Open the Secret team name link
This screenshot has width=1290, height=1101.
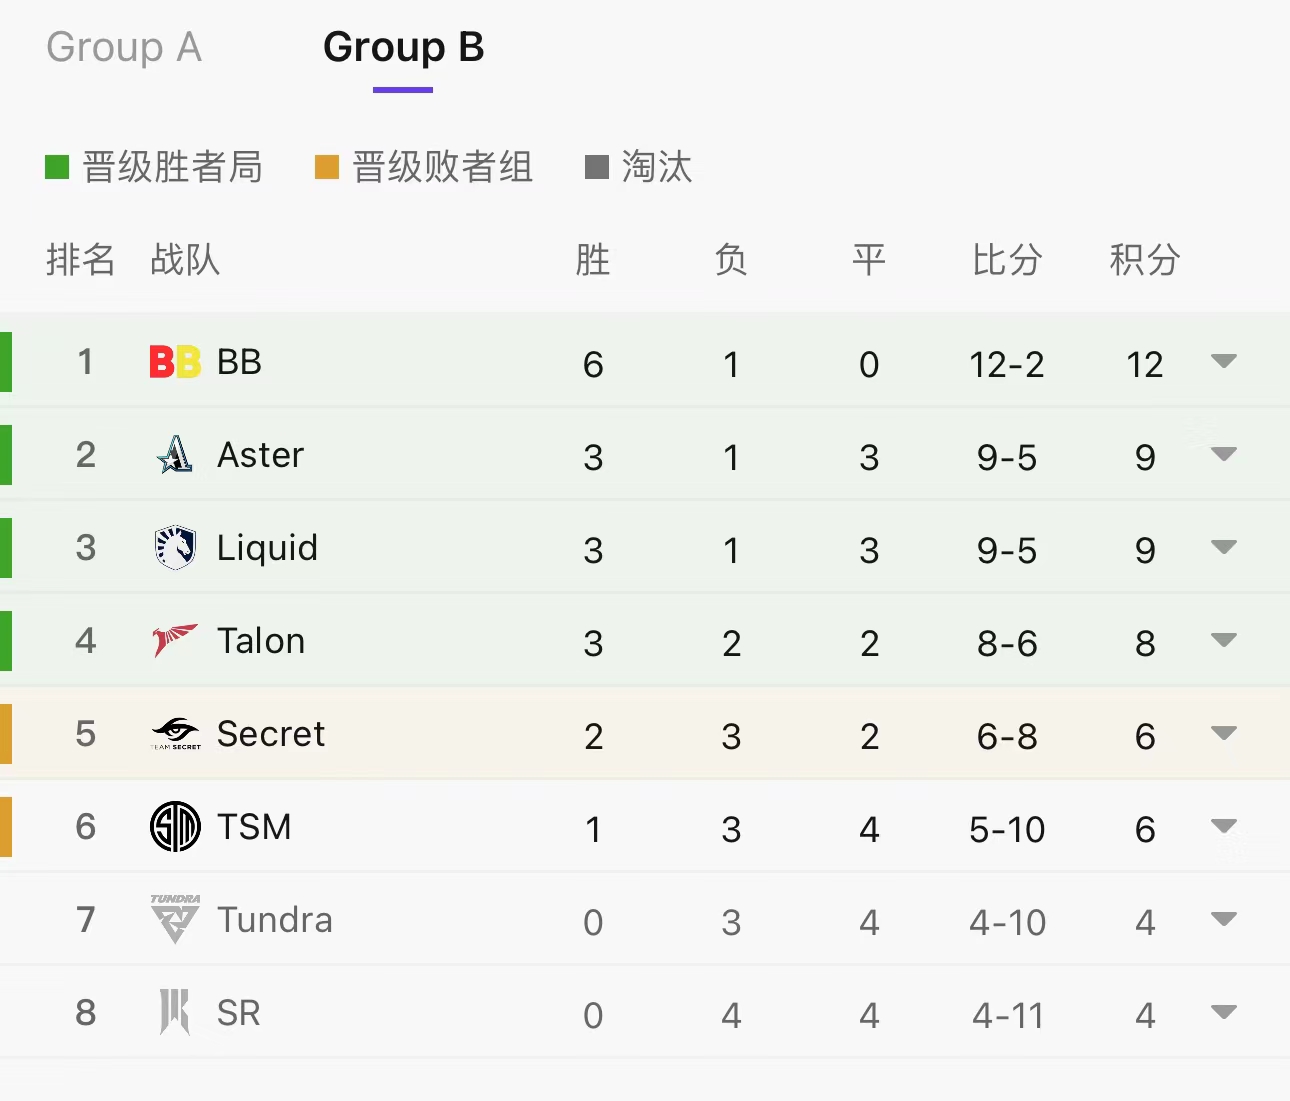271,734
